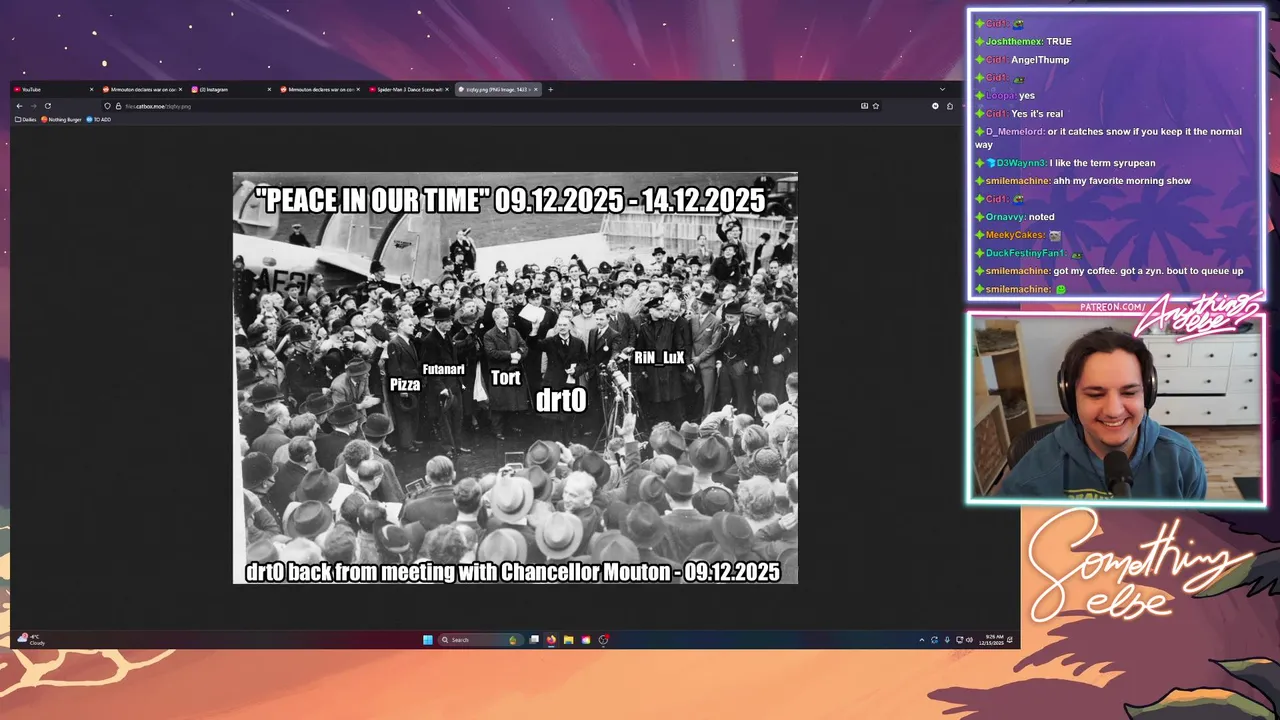Open the Windows Start menu

click(x=428, y=640)
